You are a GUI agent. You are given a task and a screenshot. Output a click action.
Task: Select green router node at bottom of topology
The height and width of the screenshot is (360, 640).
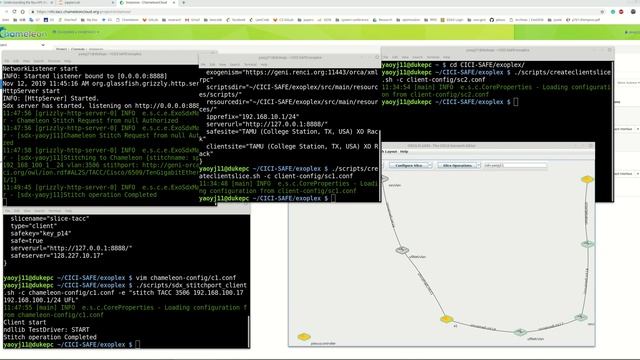point(520,332)
